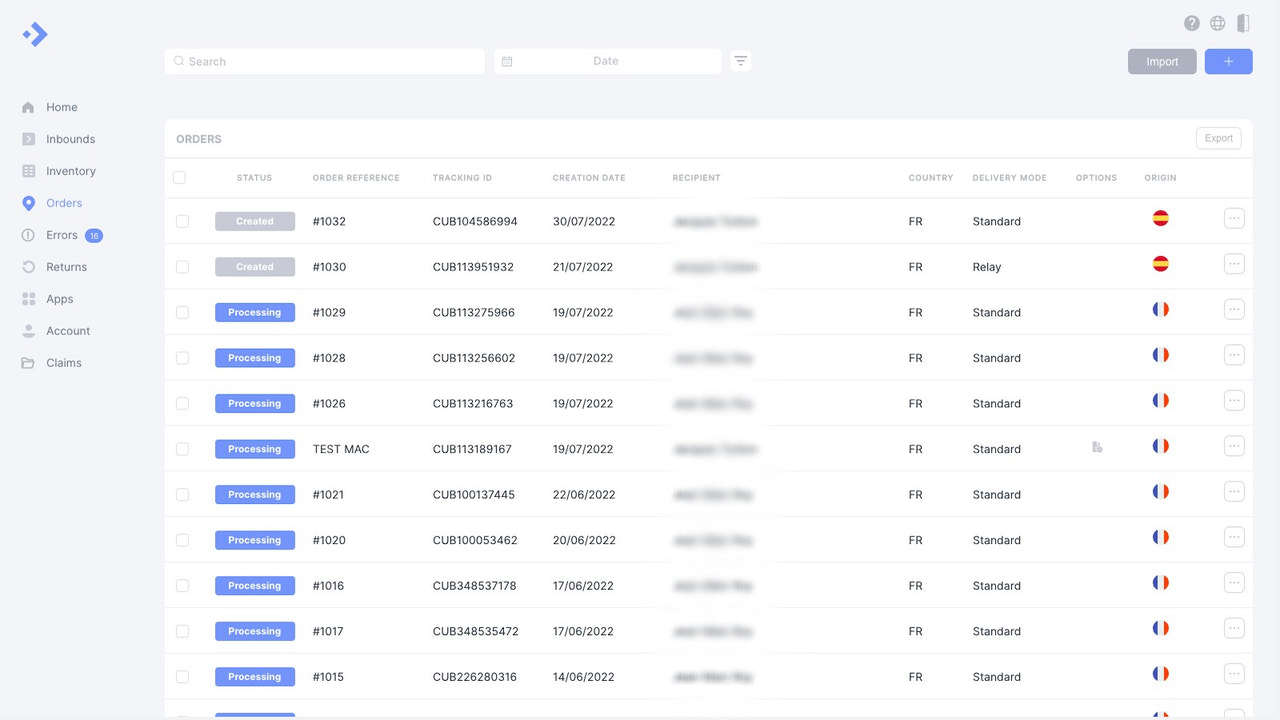Open the Errors page showing 16 errors
1280x720 pixels.
click(63, 235)
